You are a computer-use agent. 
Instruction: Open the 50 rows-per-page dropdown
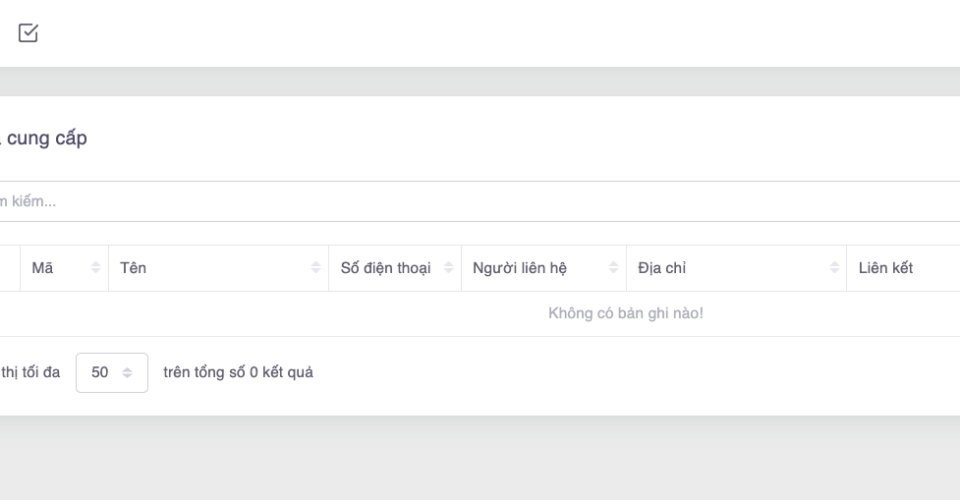tap(111, 372)
